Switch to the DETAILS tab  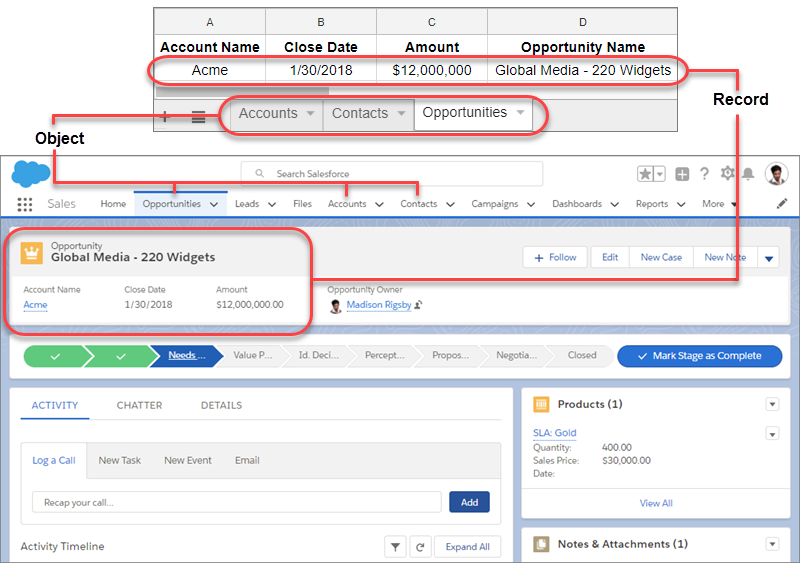(221, 405)
